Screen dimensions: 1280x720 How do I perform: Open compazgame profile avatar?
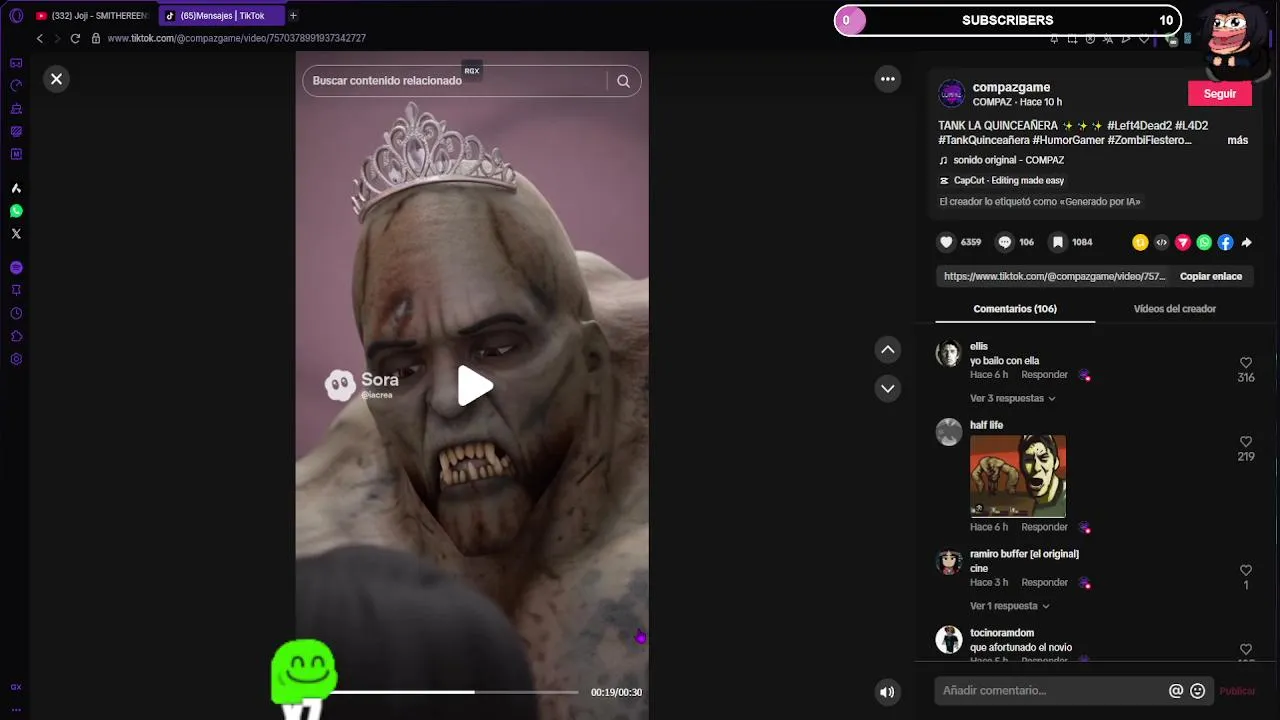coord(951,94)
